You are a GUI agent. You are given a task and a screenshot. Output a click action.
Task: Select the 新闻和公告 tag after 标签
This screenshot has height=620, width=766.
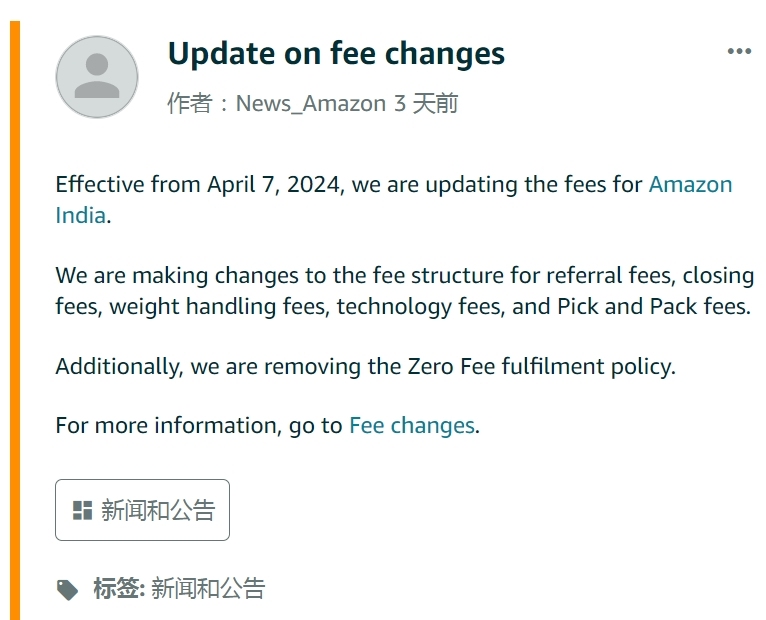[208, 589]
